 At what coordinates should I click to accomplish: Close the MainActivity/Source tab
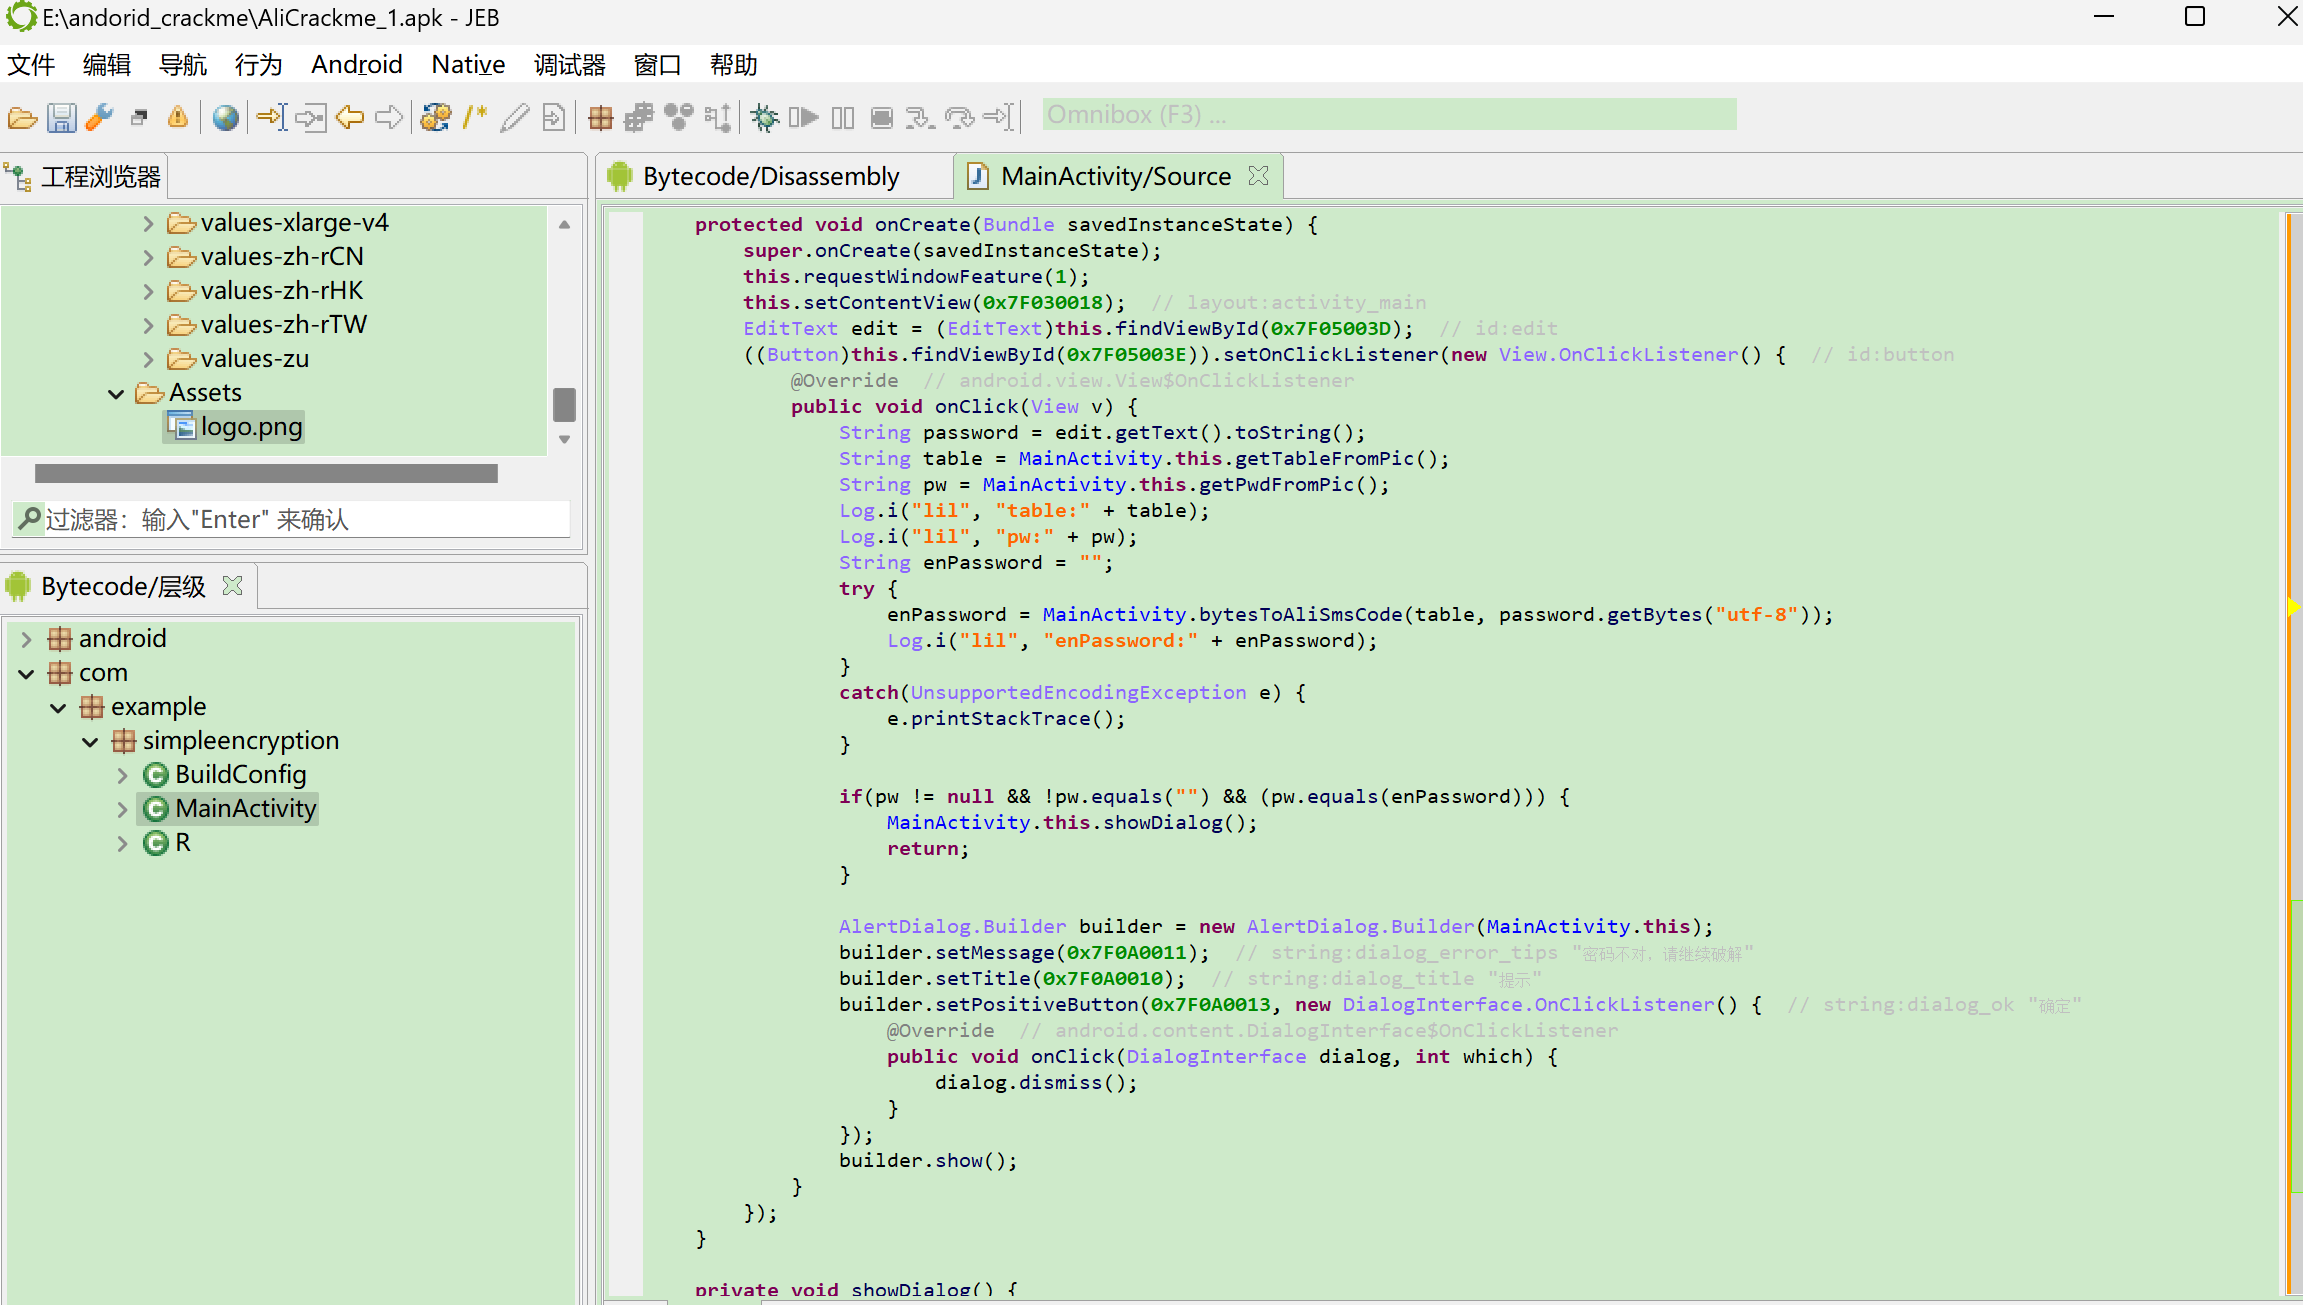pyautogui.click(x=1259, y=176)
